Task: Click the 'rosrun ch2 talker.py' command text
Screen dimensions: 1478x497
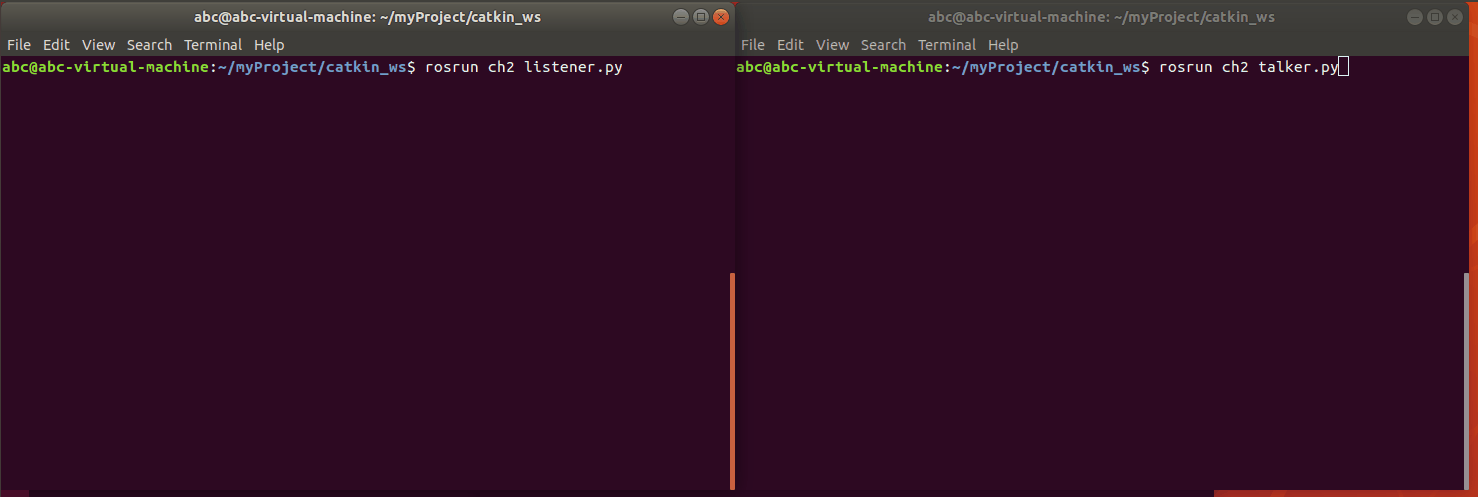Action: pyautogui.click(x=1248, y=68)
